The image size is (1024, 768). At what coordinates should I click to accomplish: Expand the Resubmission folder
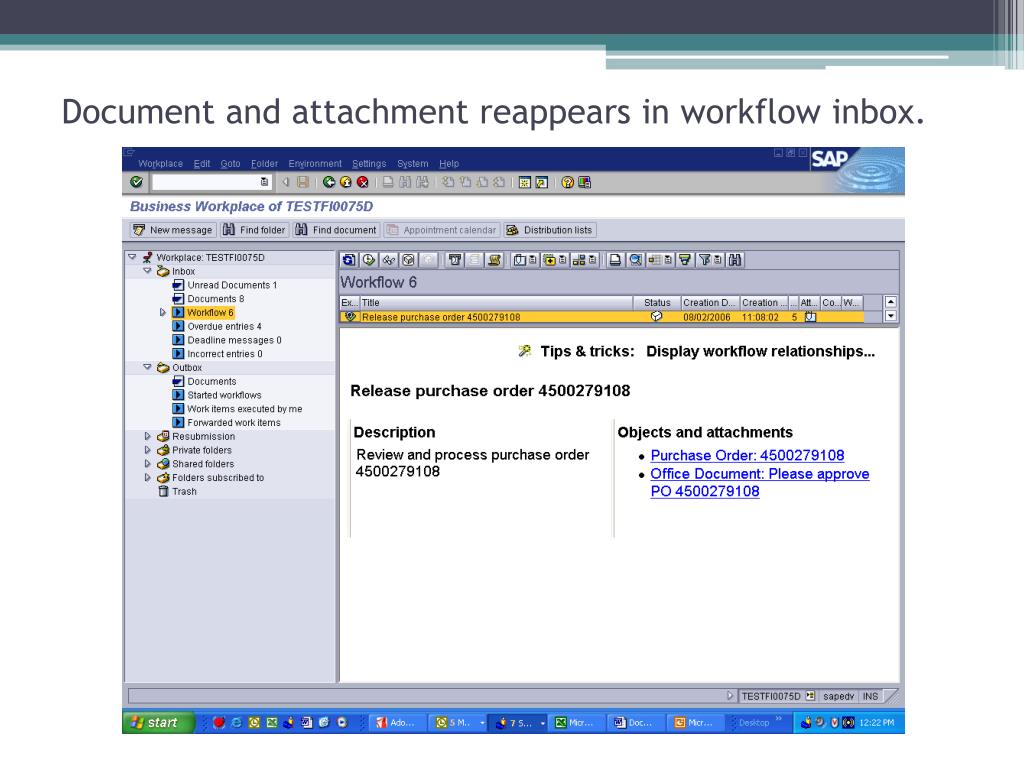pos(148,436)
